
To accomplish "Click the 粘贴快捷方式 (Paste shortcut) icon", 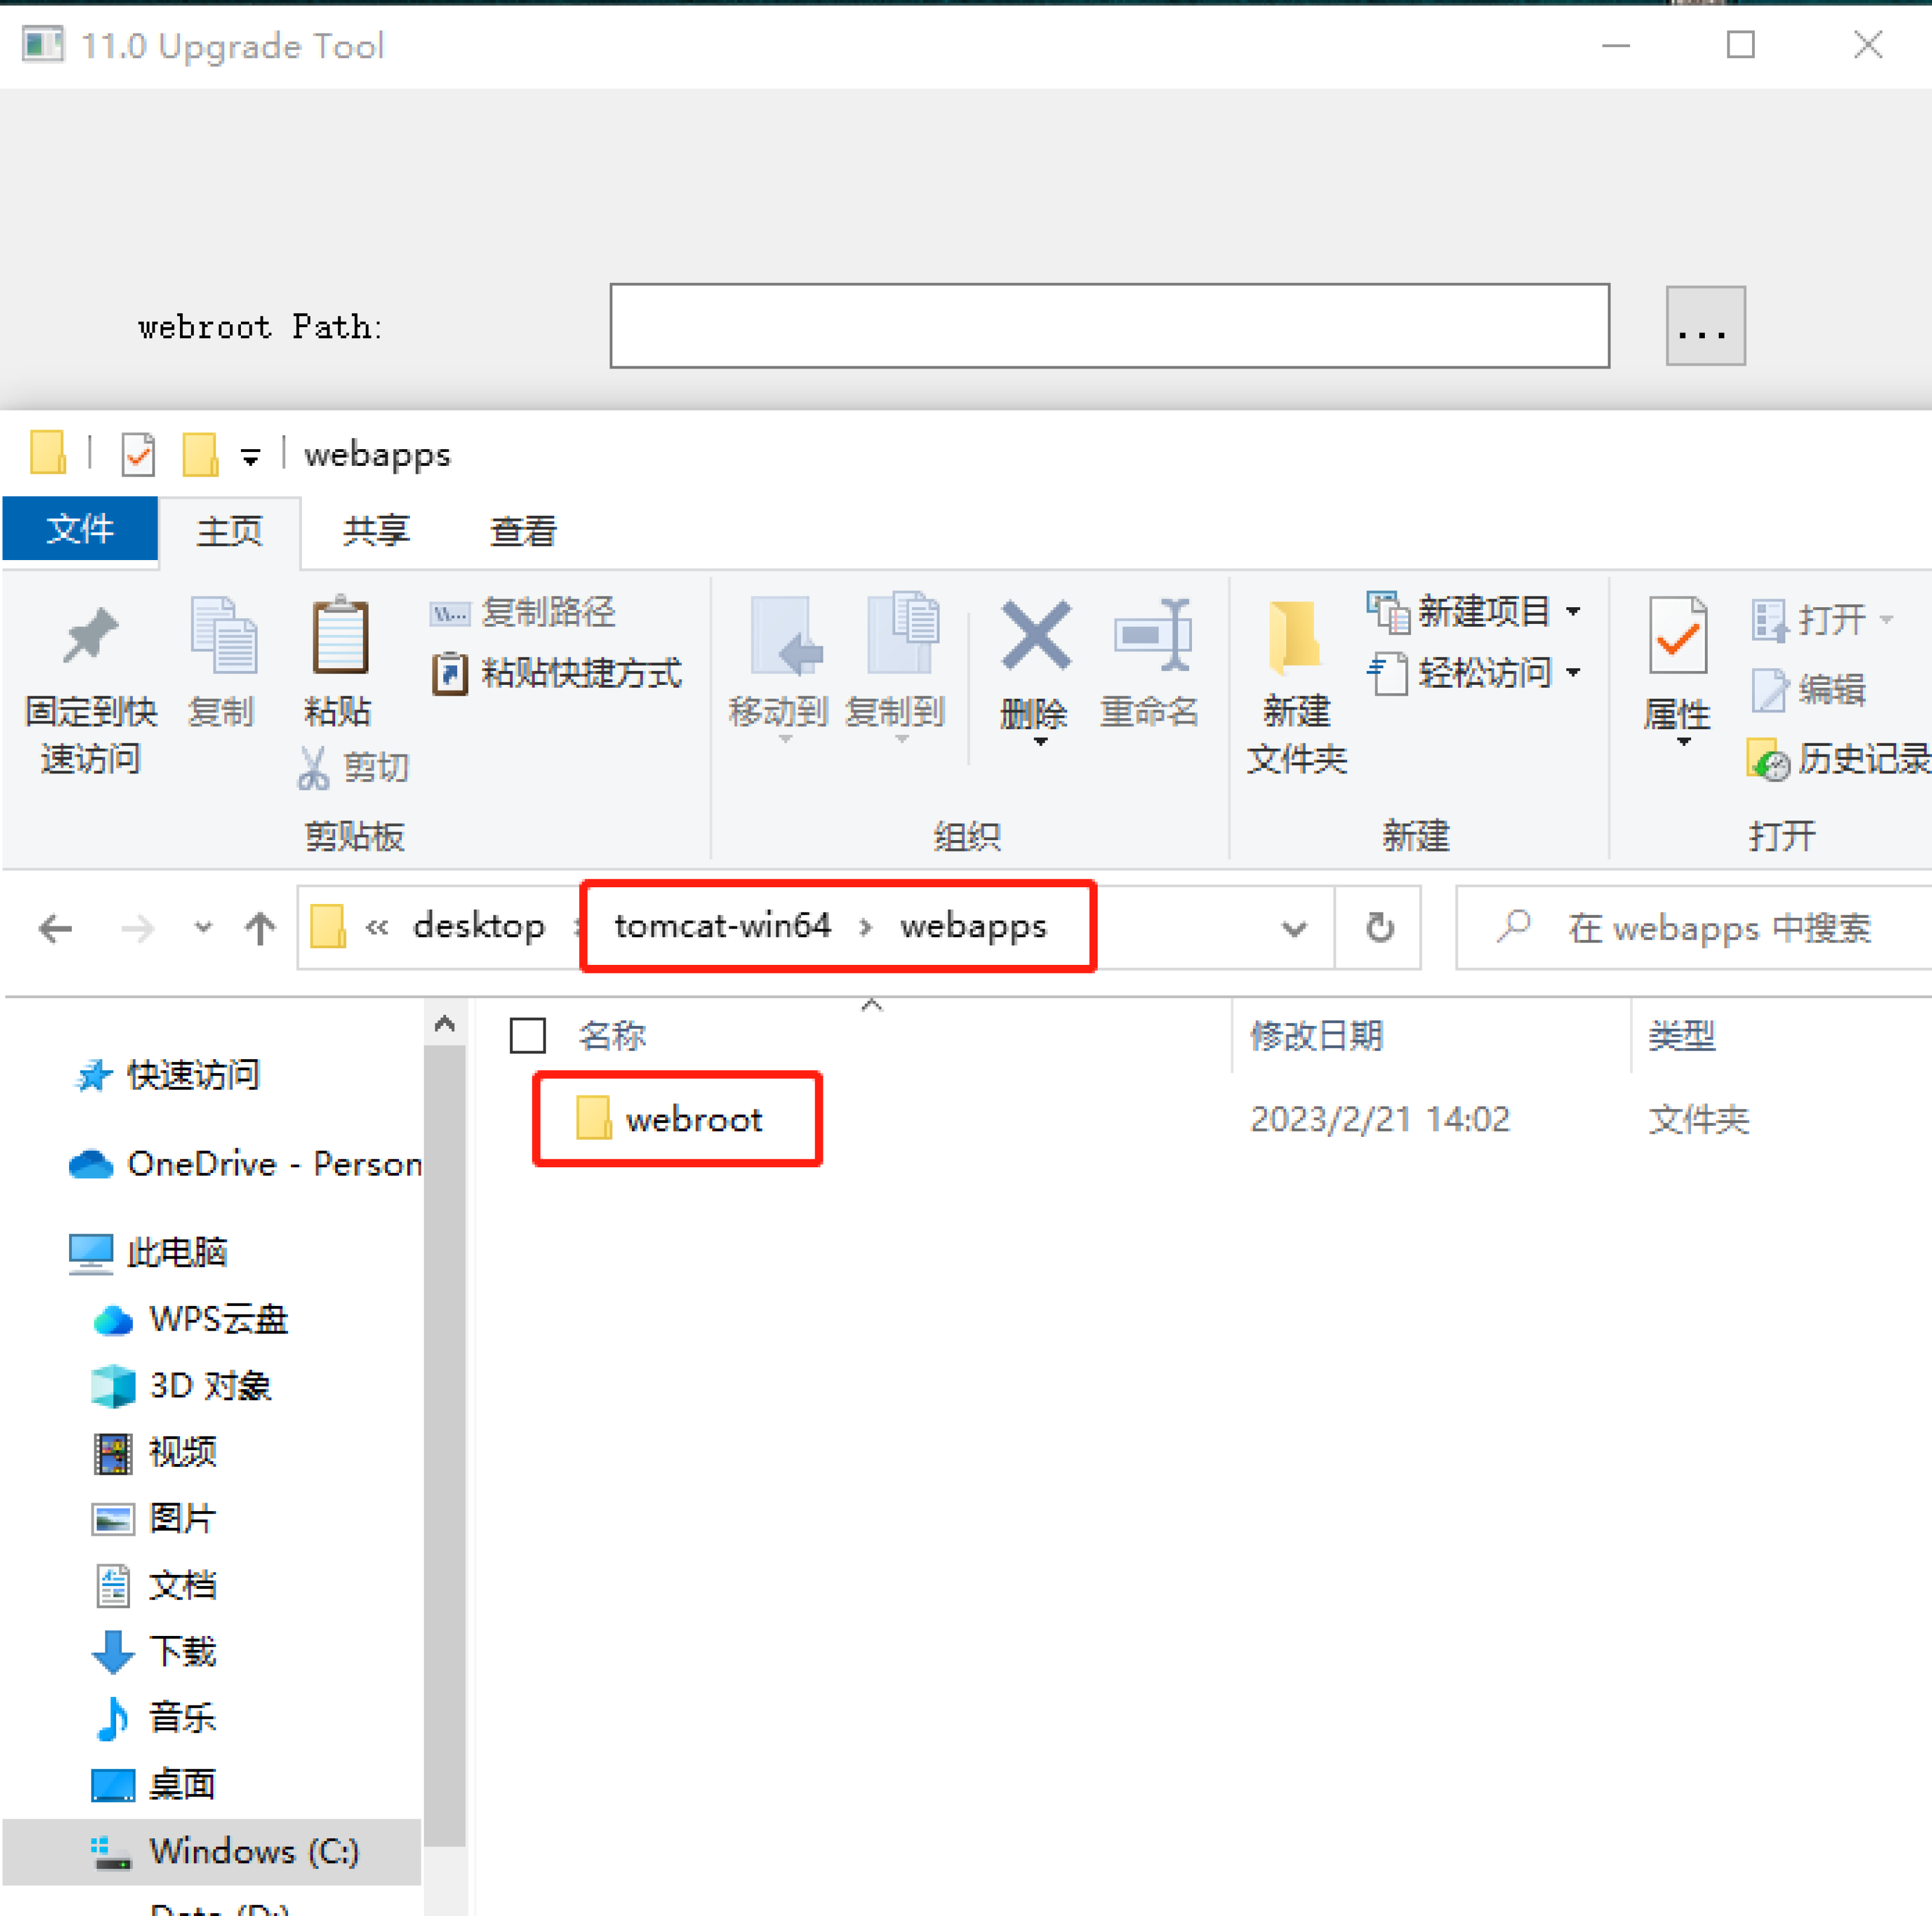I will coord(450,674).
